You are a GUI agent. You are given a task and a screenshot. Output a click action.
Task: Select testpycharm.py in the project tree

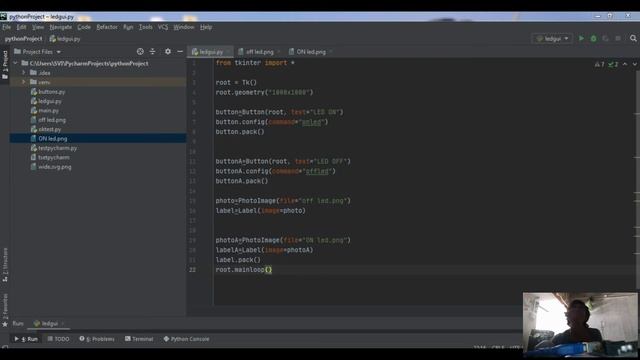58,148
